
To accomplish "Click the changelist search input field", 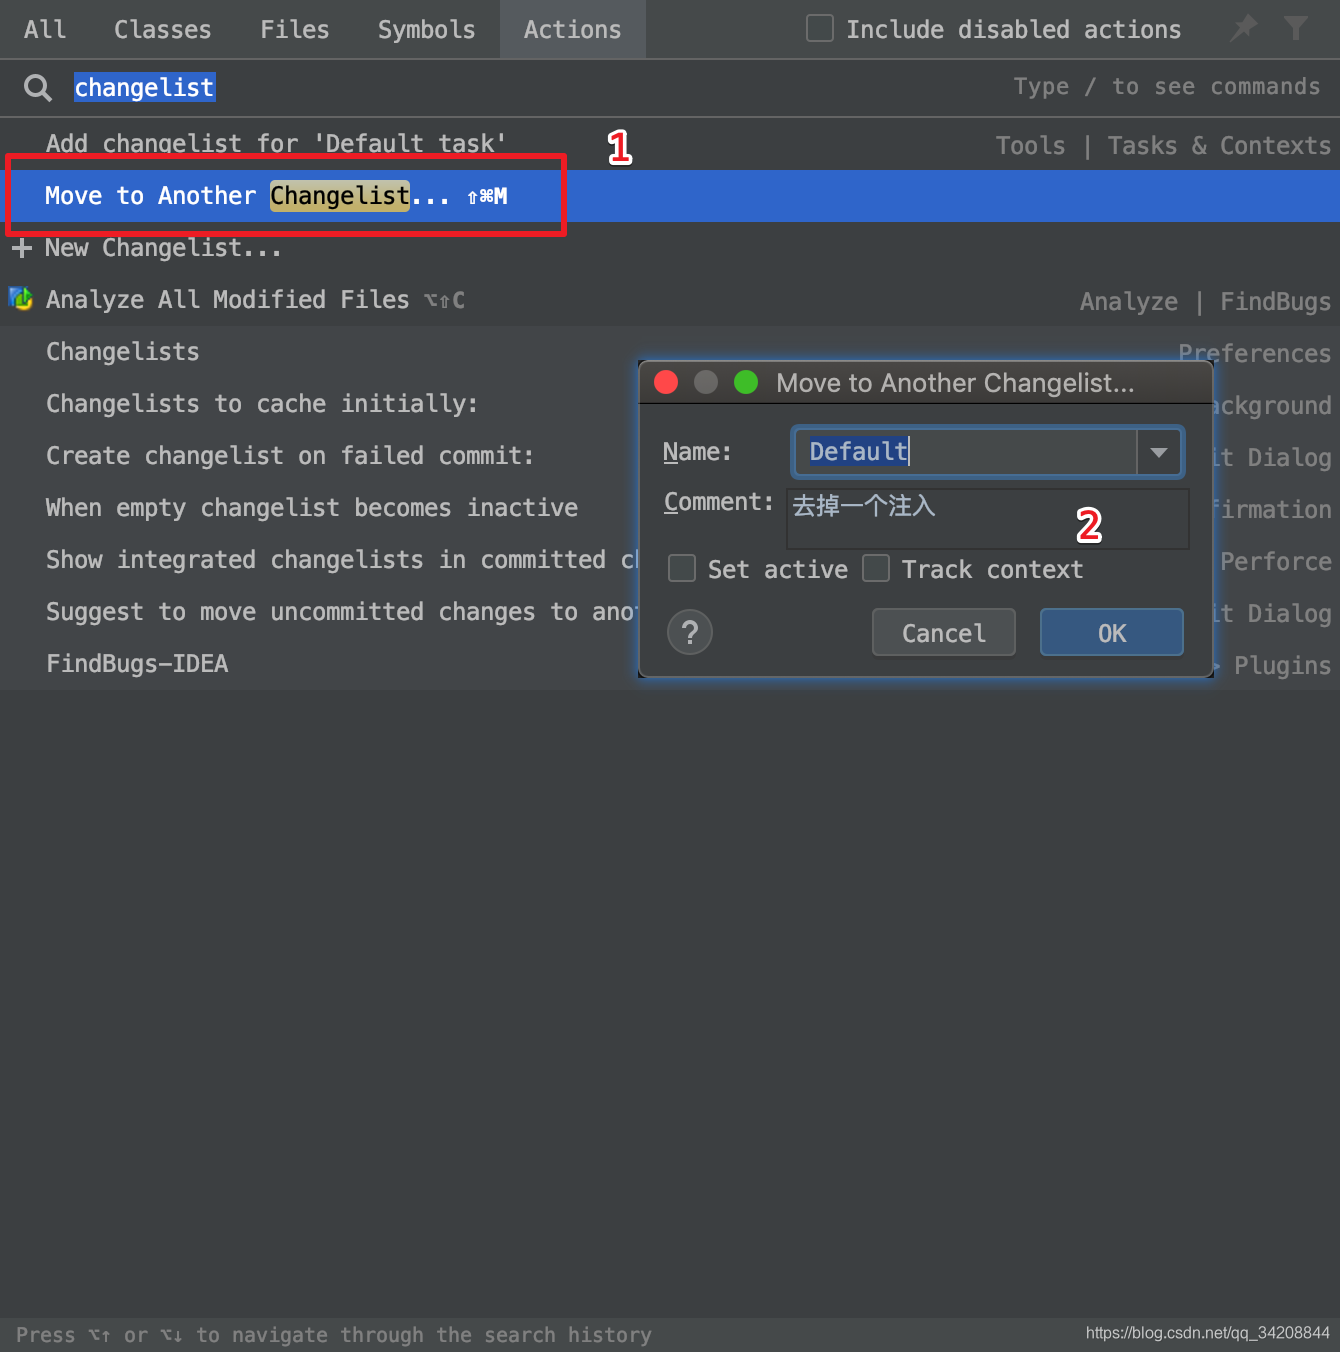I will pyautogui.click(x=144, y=87).
